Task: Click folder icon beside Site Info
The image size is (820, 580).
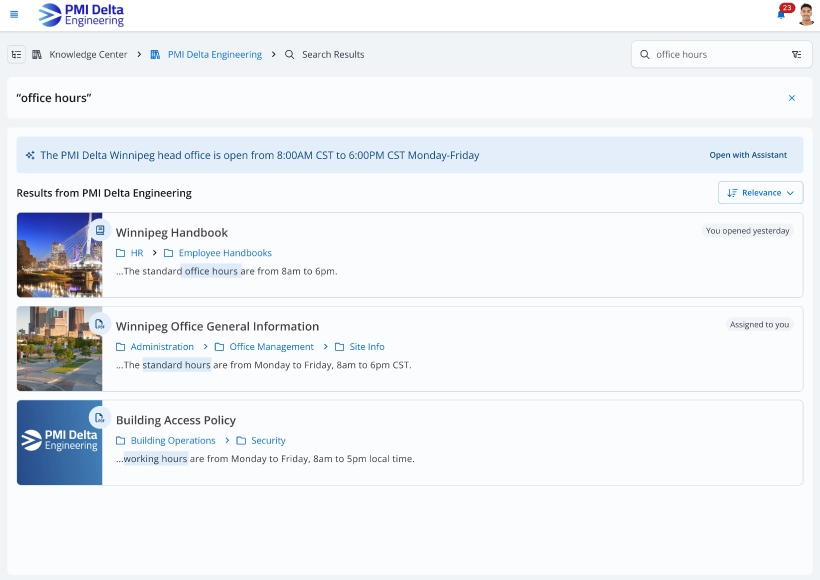Action: 339,347
